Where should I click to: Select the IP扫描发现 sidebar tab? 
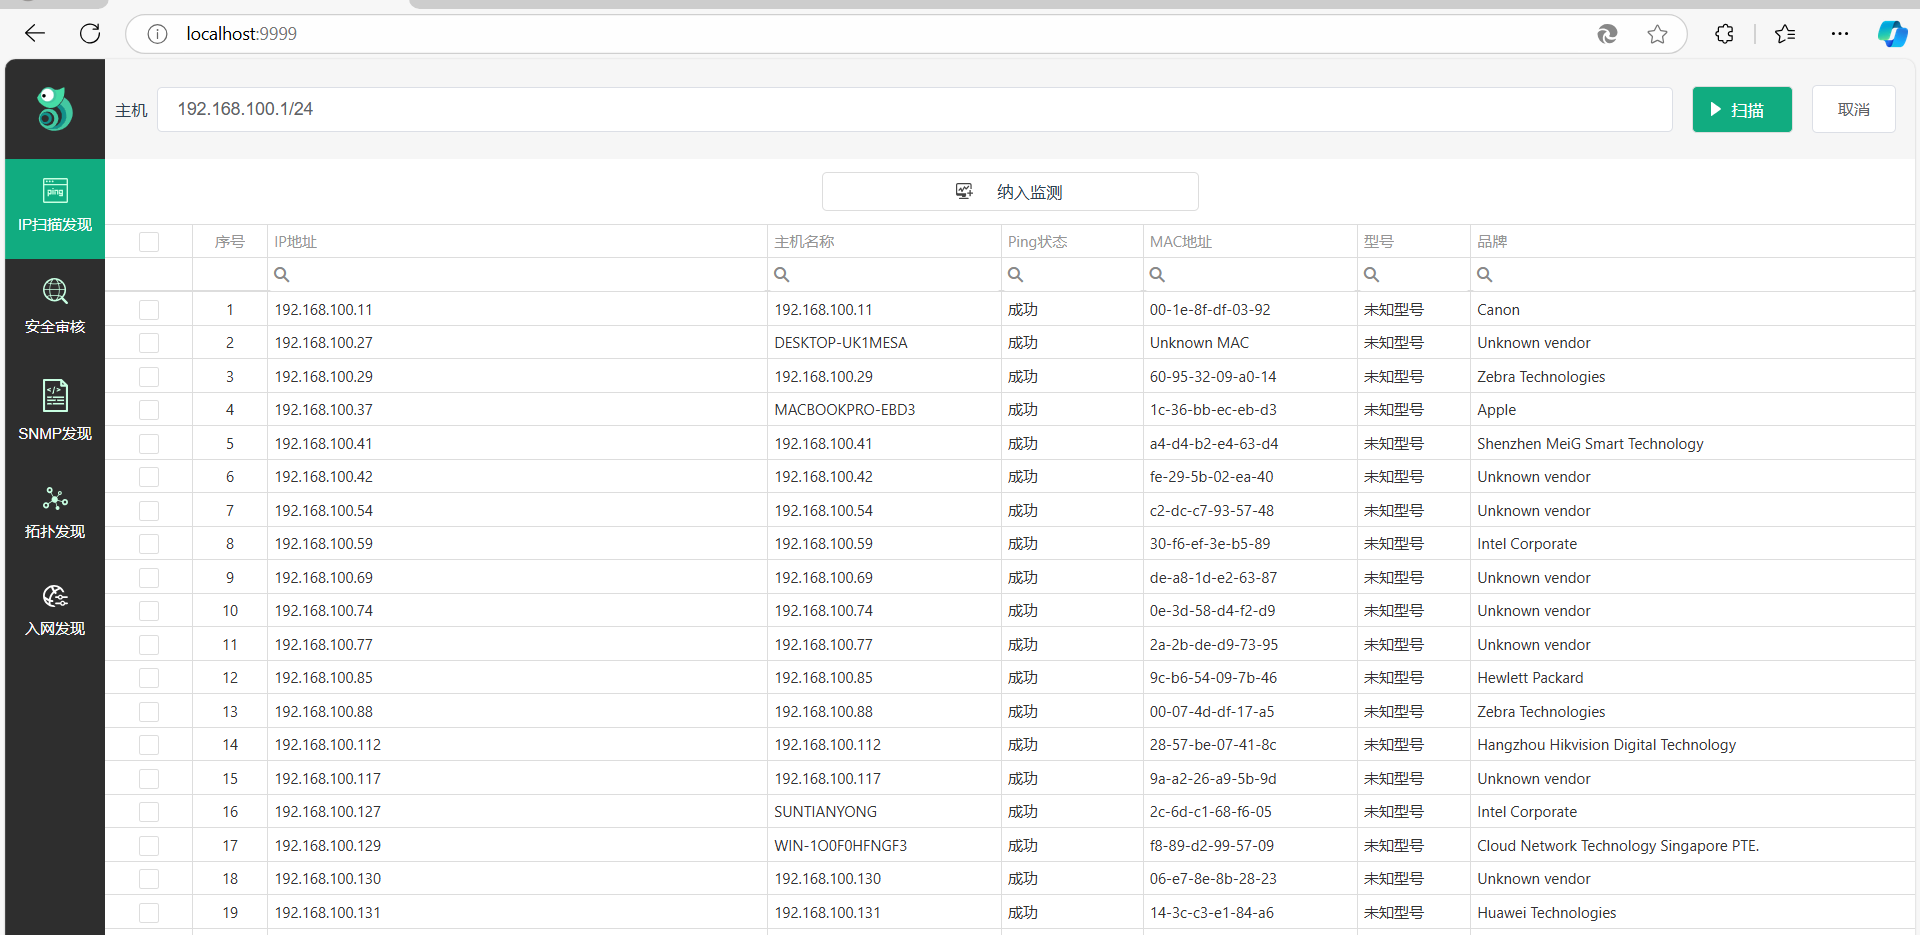pyautogui.click(x=55, y=207)
